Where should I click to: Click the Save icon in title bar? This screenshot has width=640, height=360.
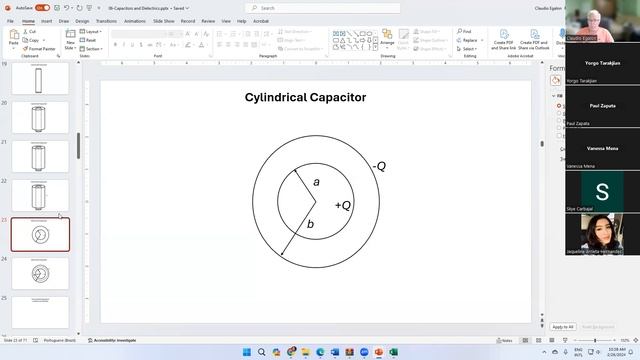pyautogui.click(x=57, y=8)
